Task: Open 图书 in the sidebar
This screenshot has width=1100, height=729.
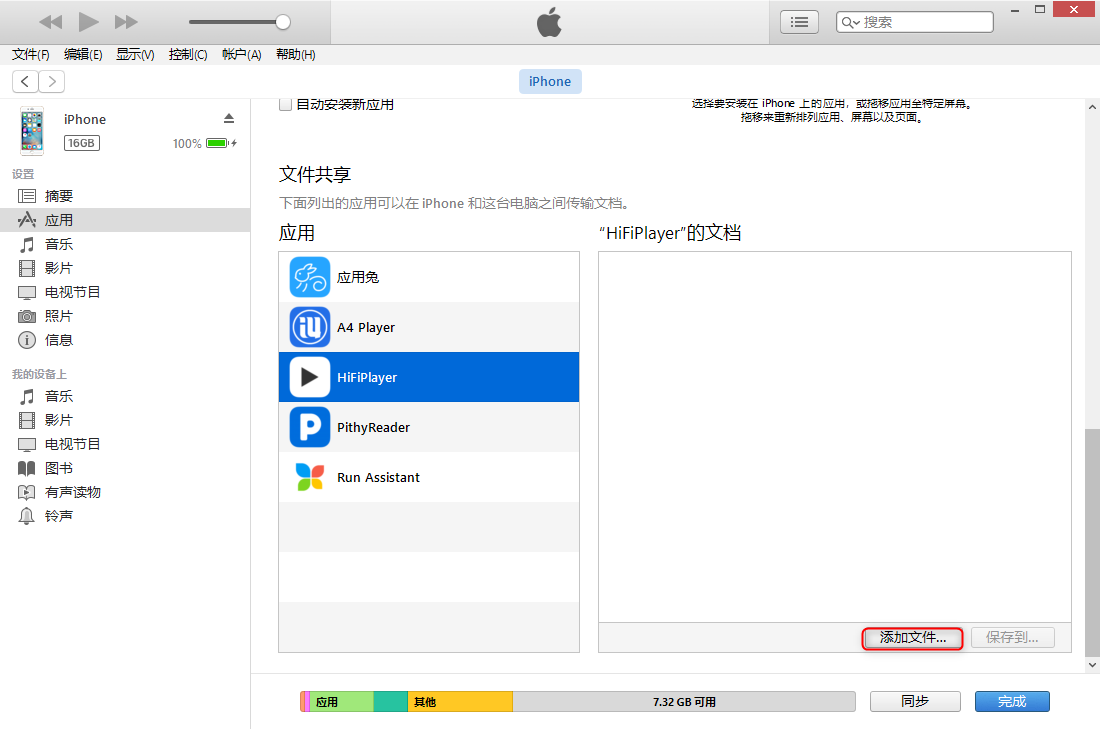Action: [x=59, y=468]
